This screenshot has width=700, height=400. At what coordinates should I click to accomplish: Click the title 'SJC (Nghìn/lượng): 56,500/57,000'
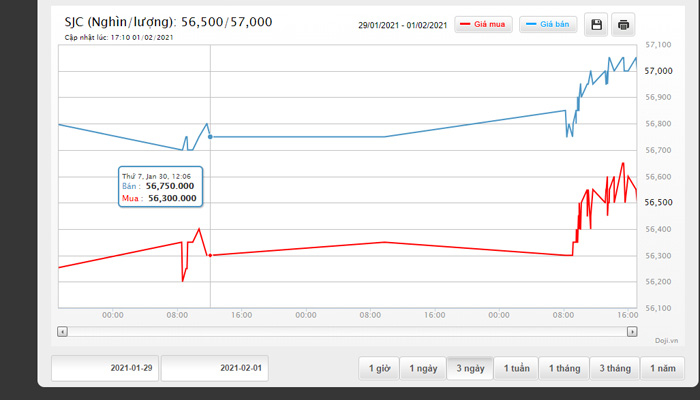168,22
